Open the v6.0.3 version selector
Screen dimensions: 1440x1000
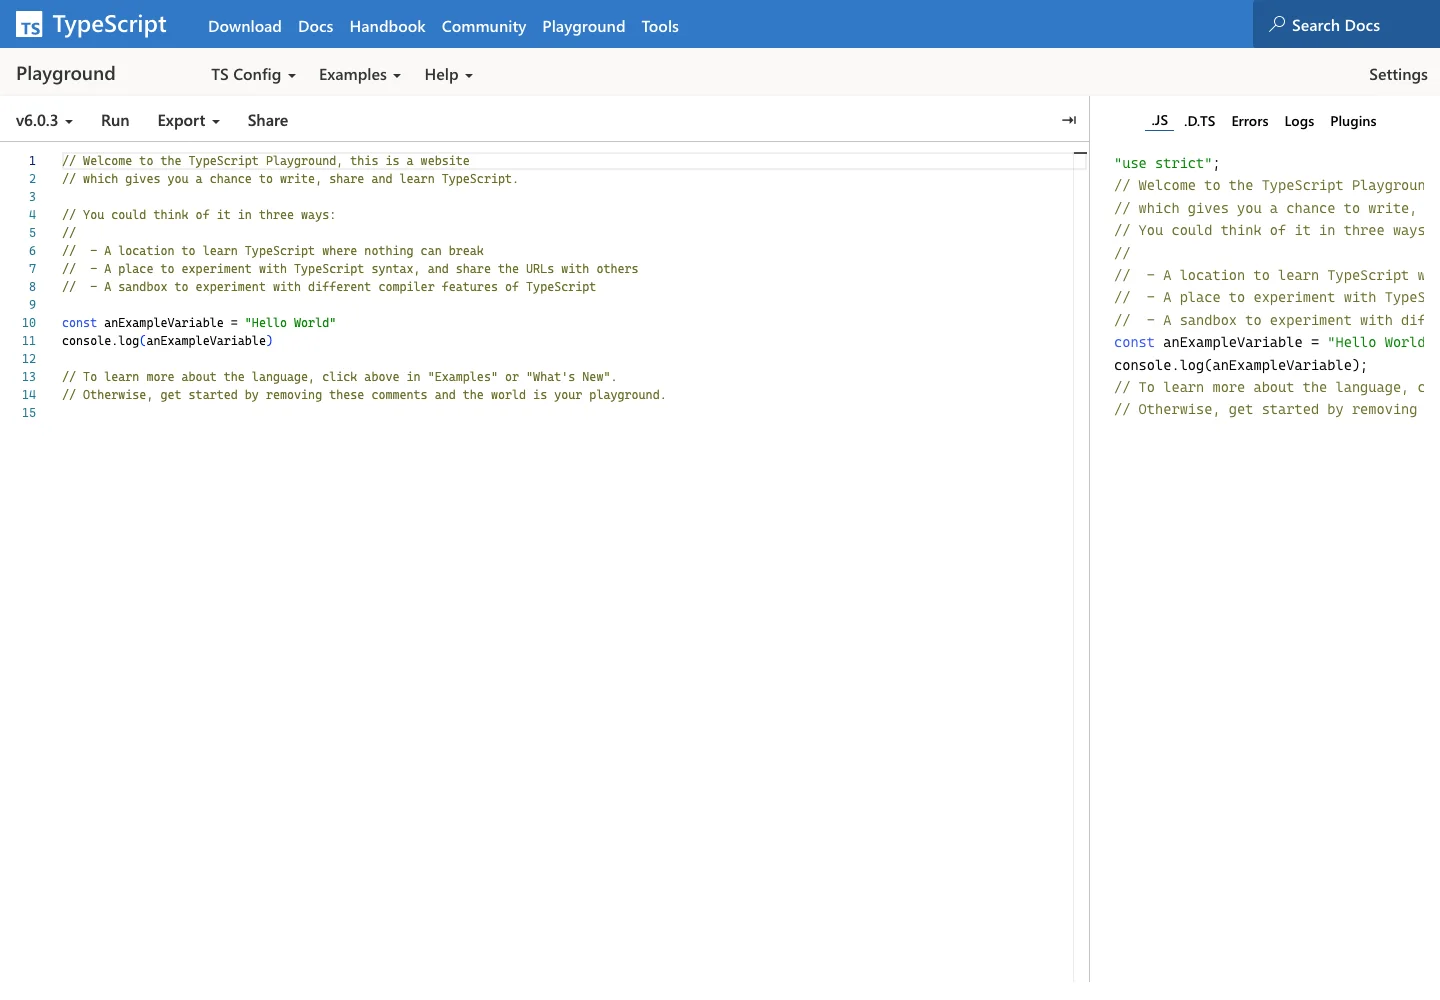click(44, 120)
